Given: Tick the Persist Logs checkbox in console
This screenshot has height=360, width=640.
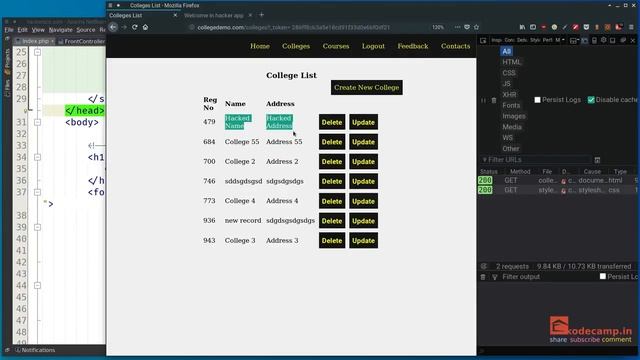Looking at the screenshot, I should (602, 276).
